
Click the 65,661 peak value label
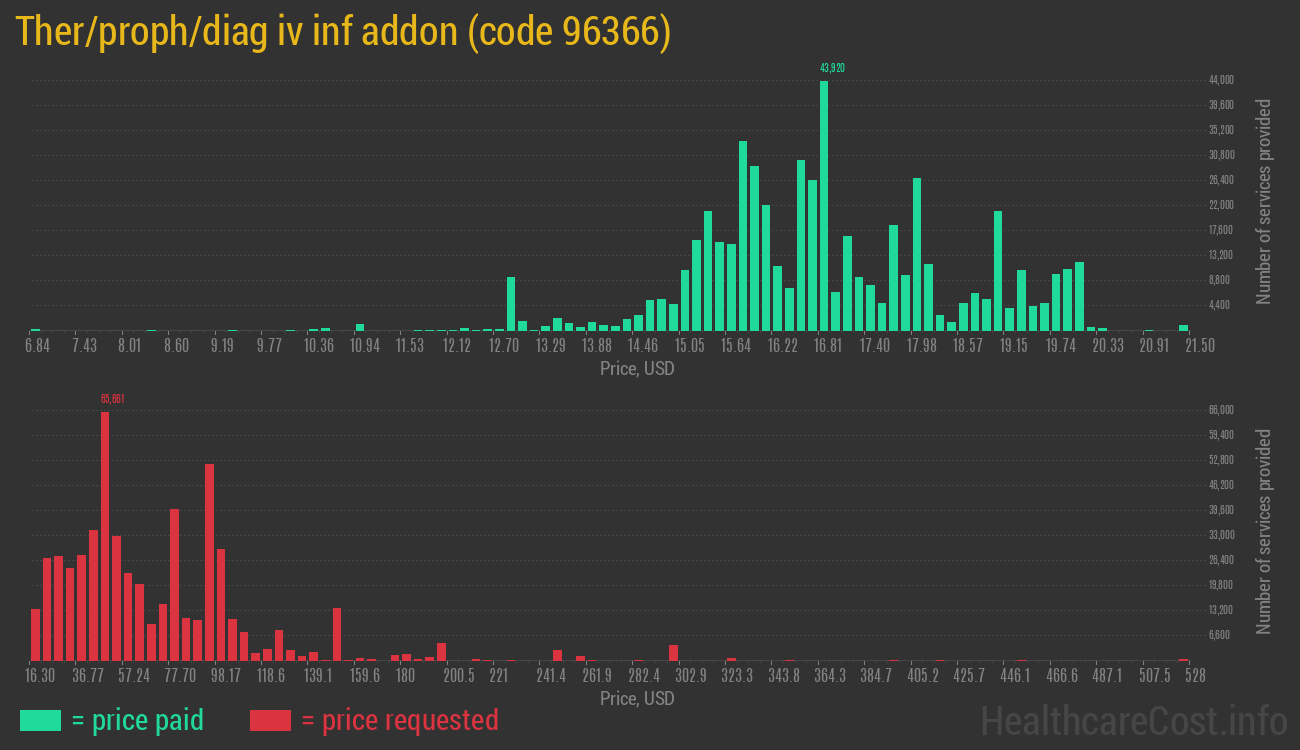[x=112, y=399]
